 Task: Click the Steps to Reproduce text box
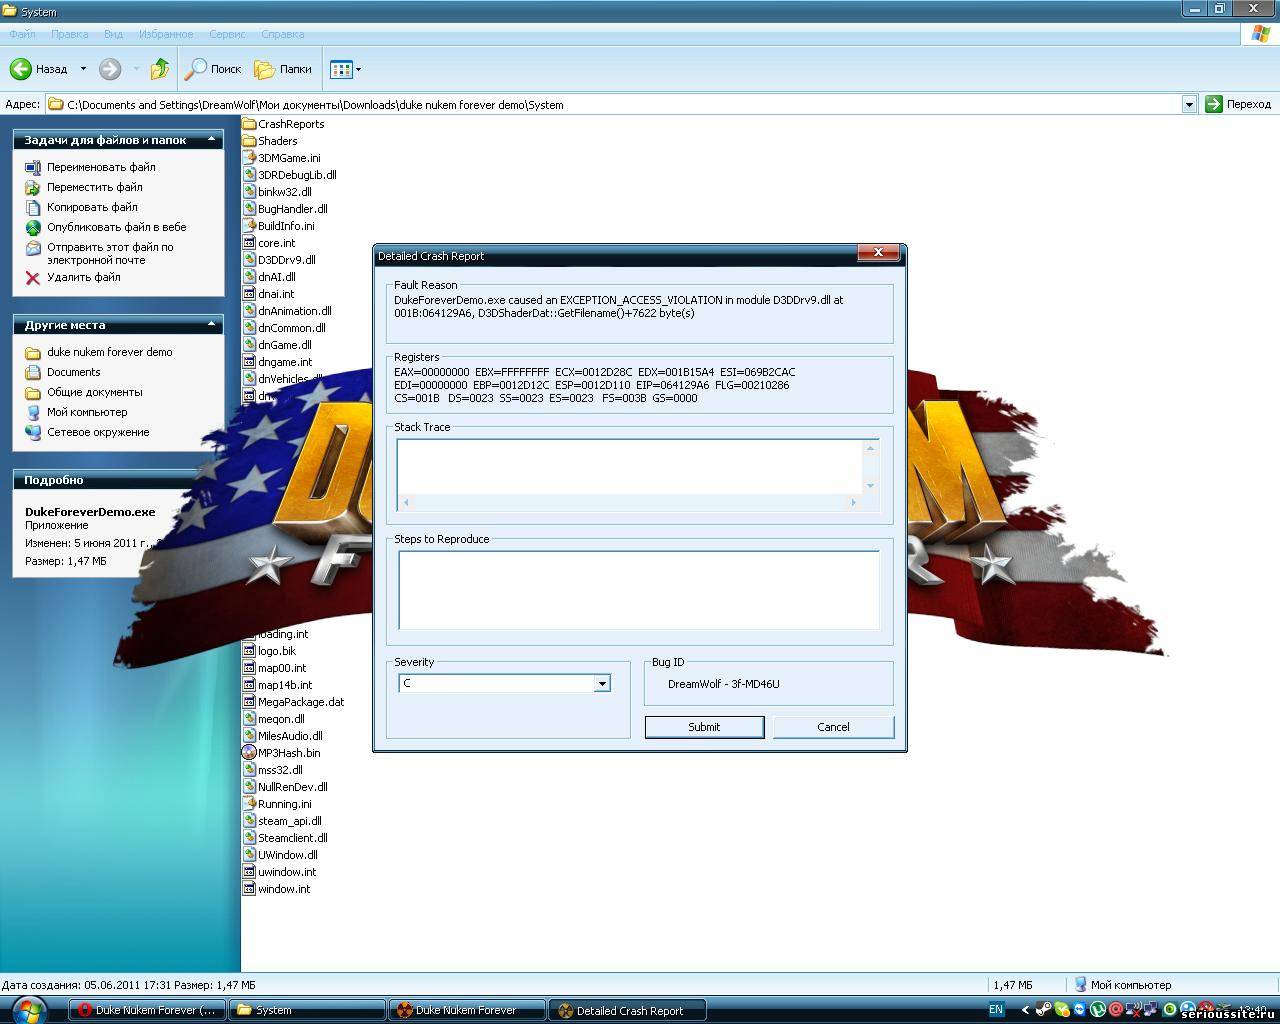pos(639,590)
